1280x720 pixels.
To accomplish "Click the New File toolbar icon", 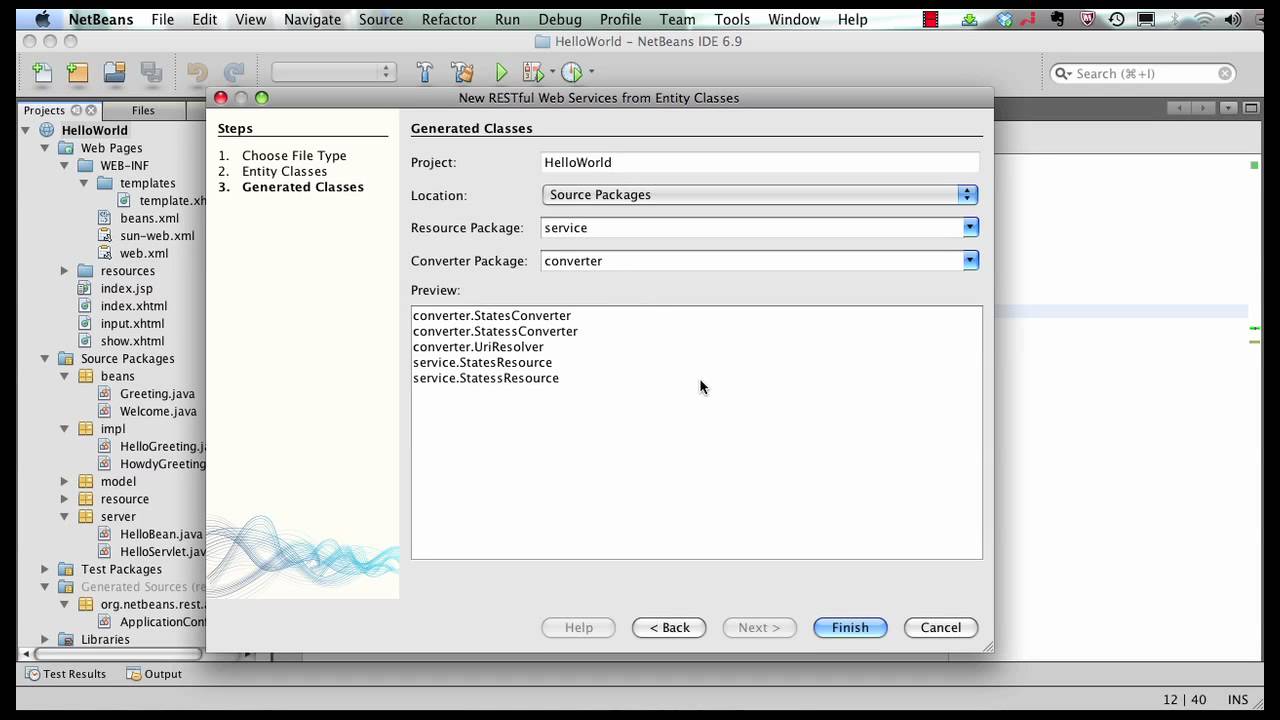I will pos(42,72).
